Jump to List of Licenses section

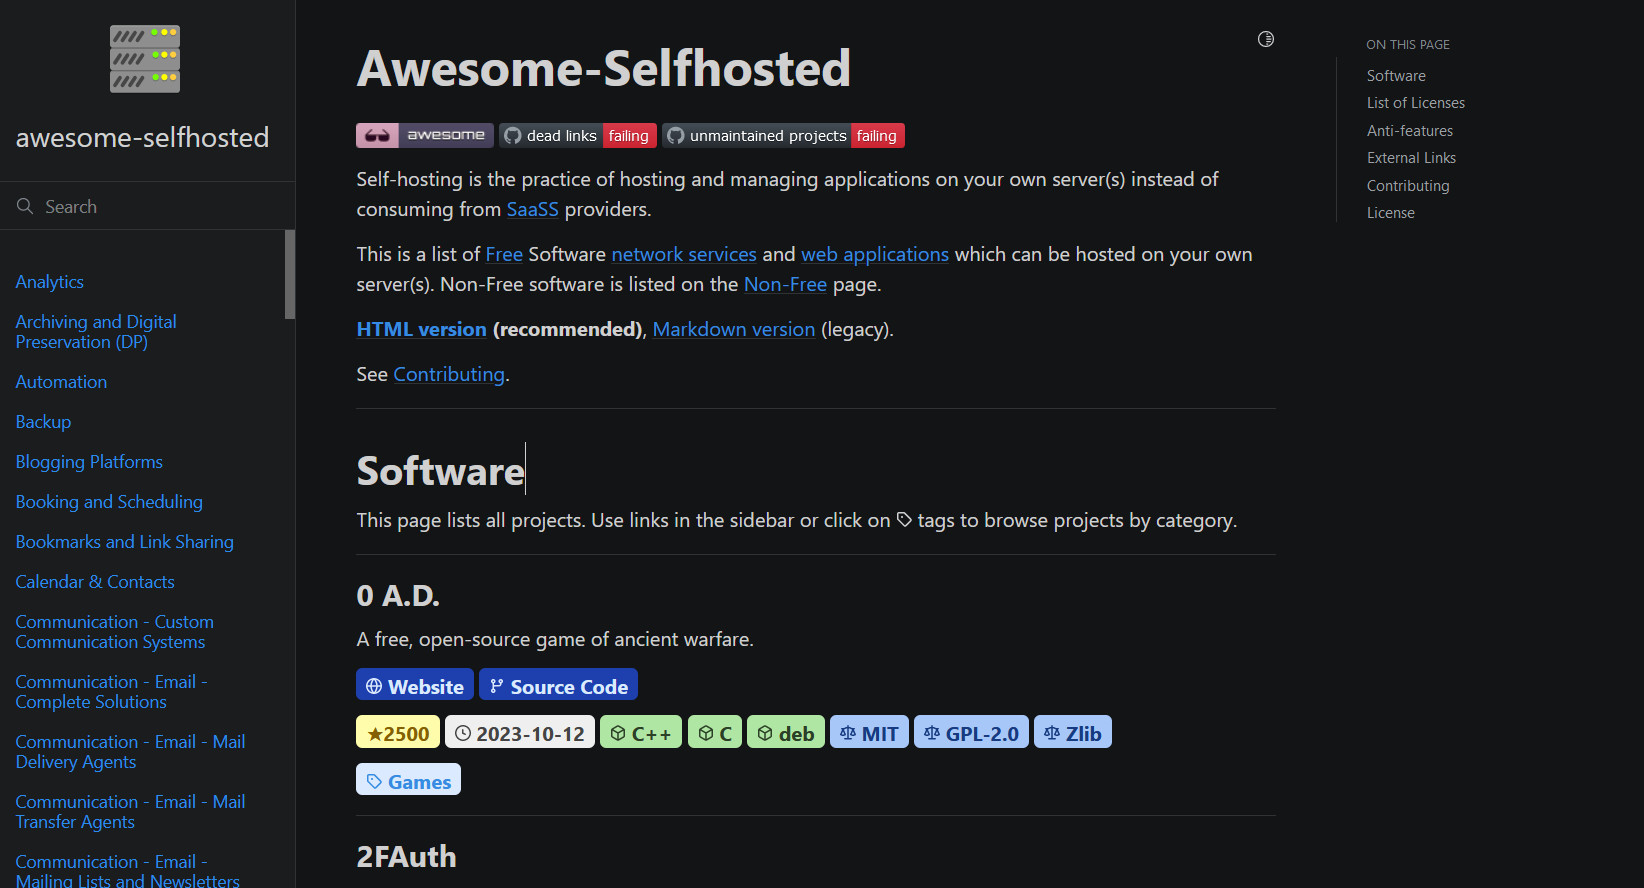tap(1416, 103)
